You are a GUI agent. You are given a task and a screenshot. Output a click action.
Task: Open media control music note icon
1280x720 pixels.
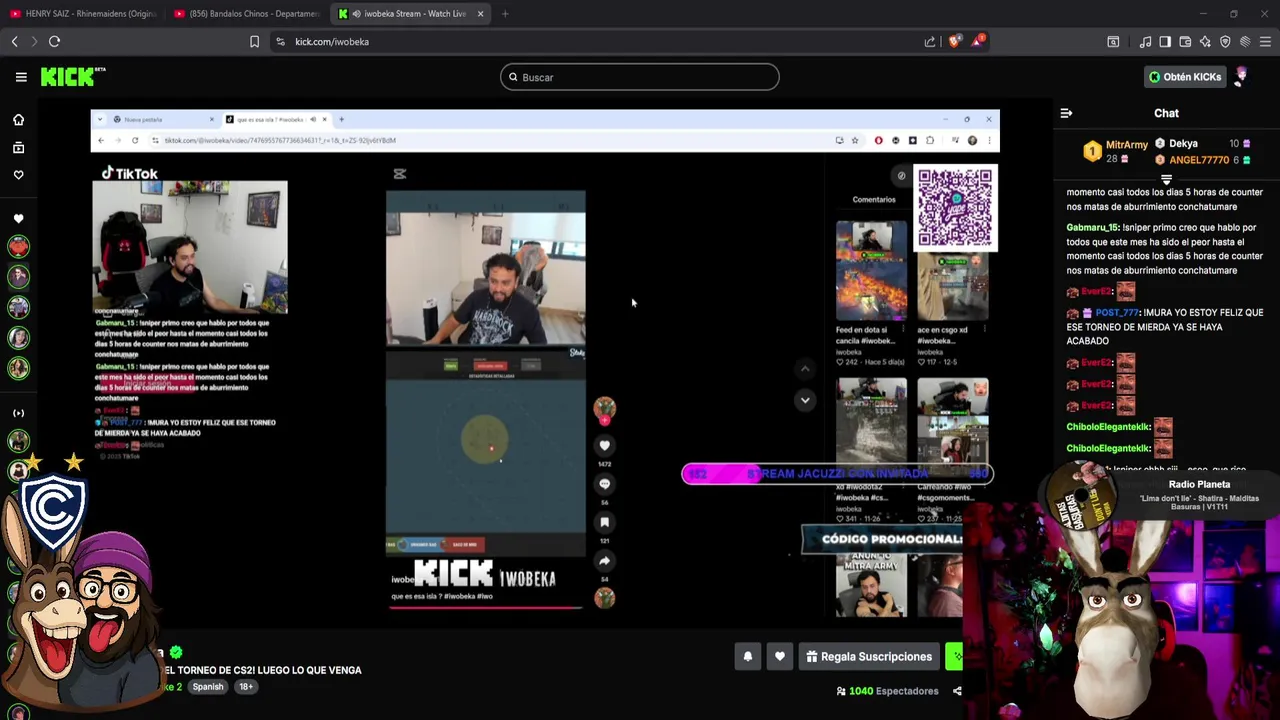1145,41
